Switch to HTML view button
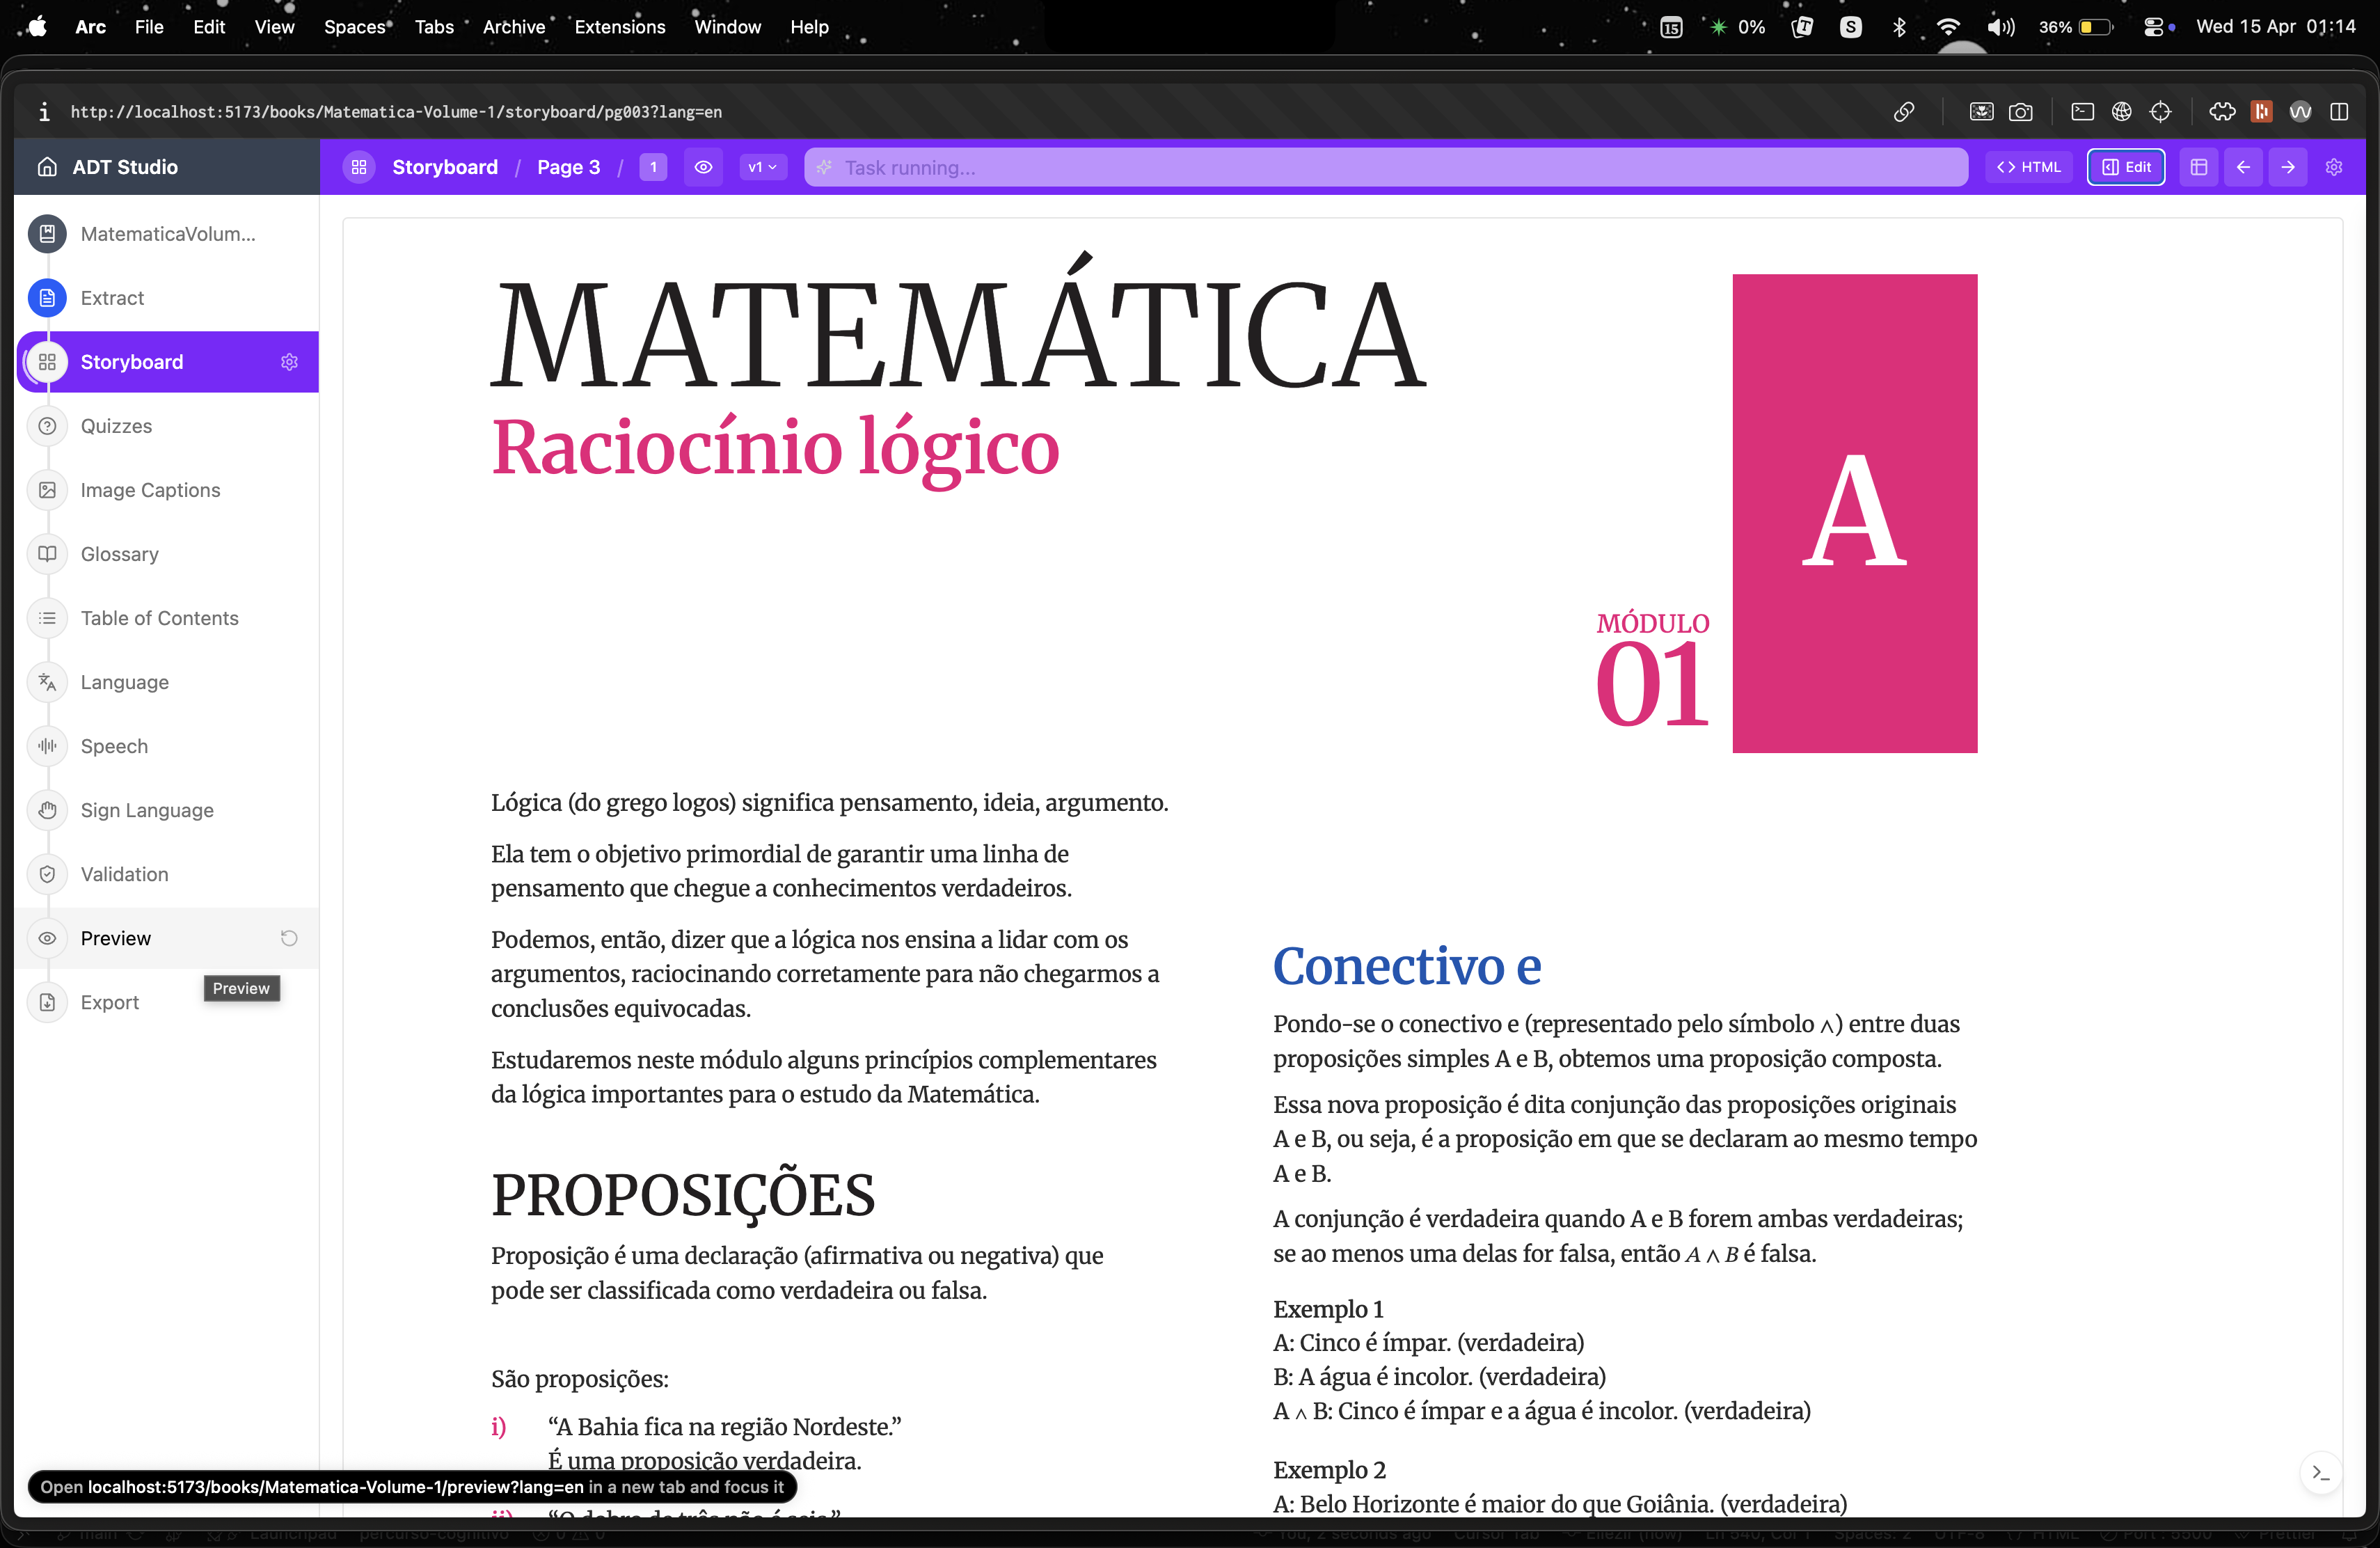This screenshot has width=2380, height=1548. pos(2029,167)
